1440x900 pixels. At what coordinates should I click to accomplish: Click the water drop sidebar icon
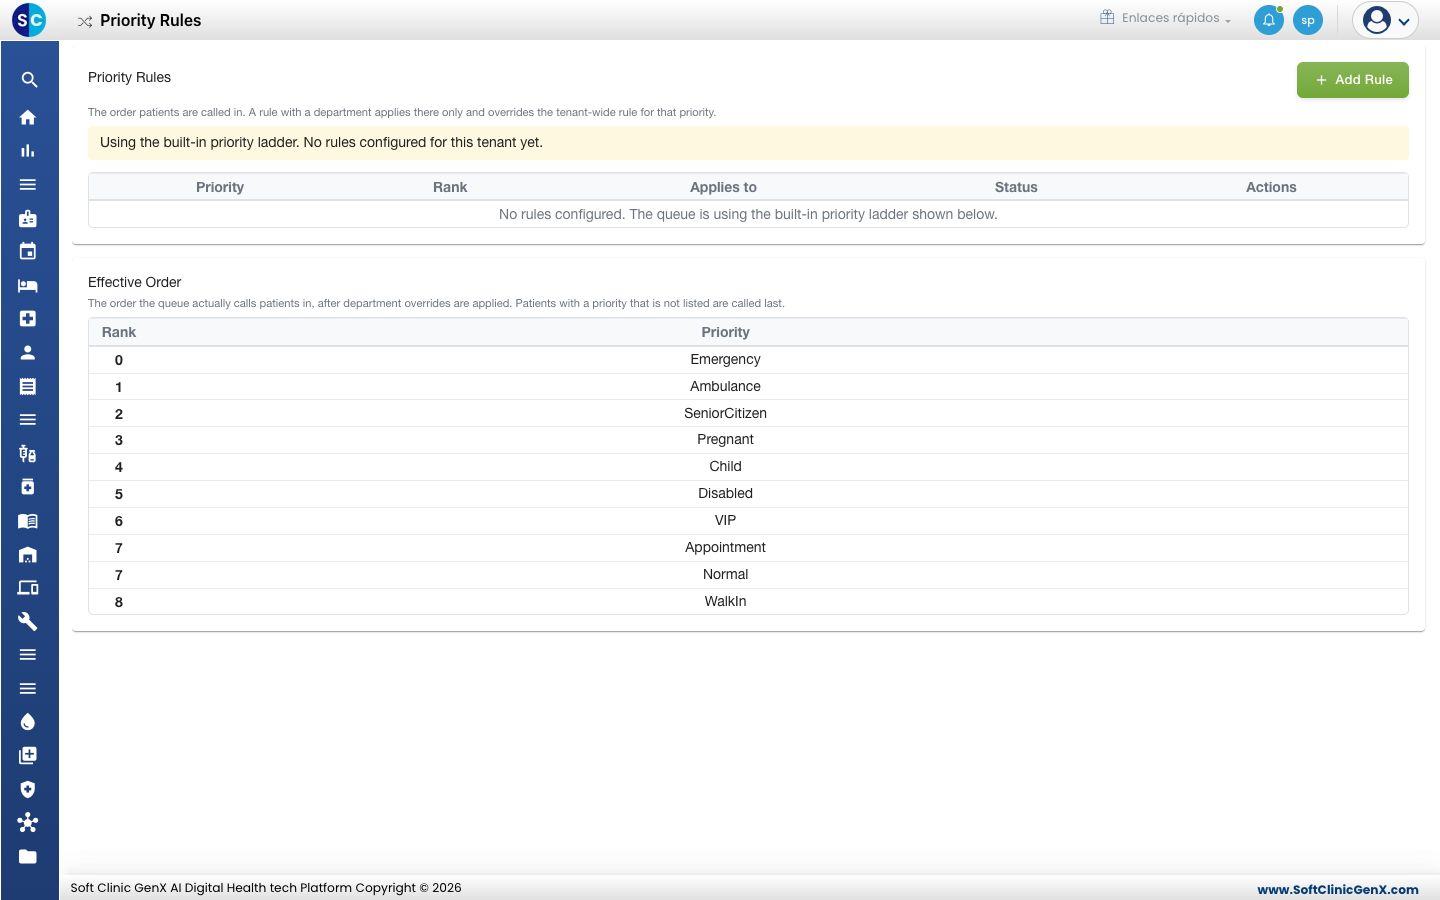(28, 722)
